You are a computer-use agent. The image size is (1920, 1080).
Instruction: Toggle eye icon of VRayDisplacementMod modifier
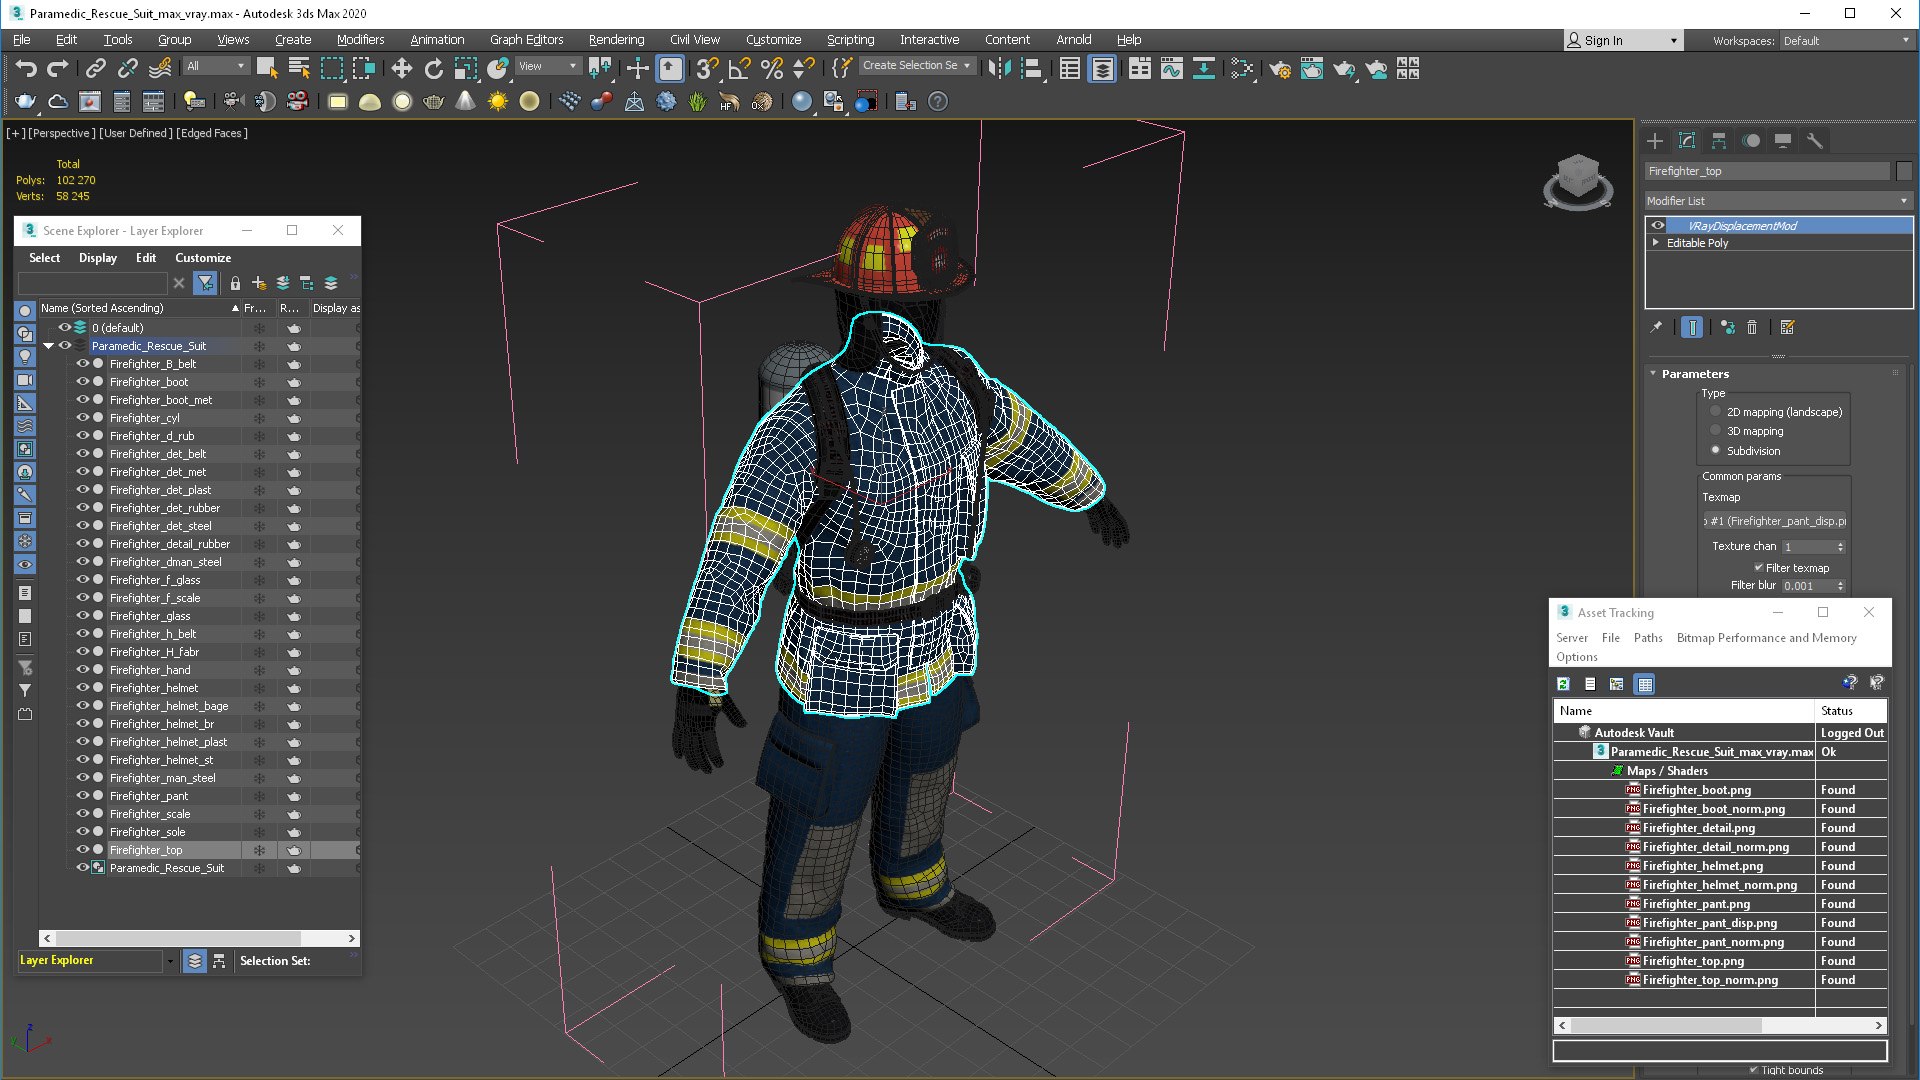click(x=1658, y=226)
